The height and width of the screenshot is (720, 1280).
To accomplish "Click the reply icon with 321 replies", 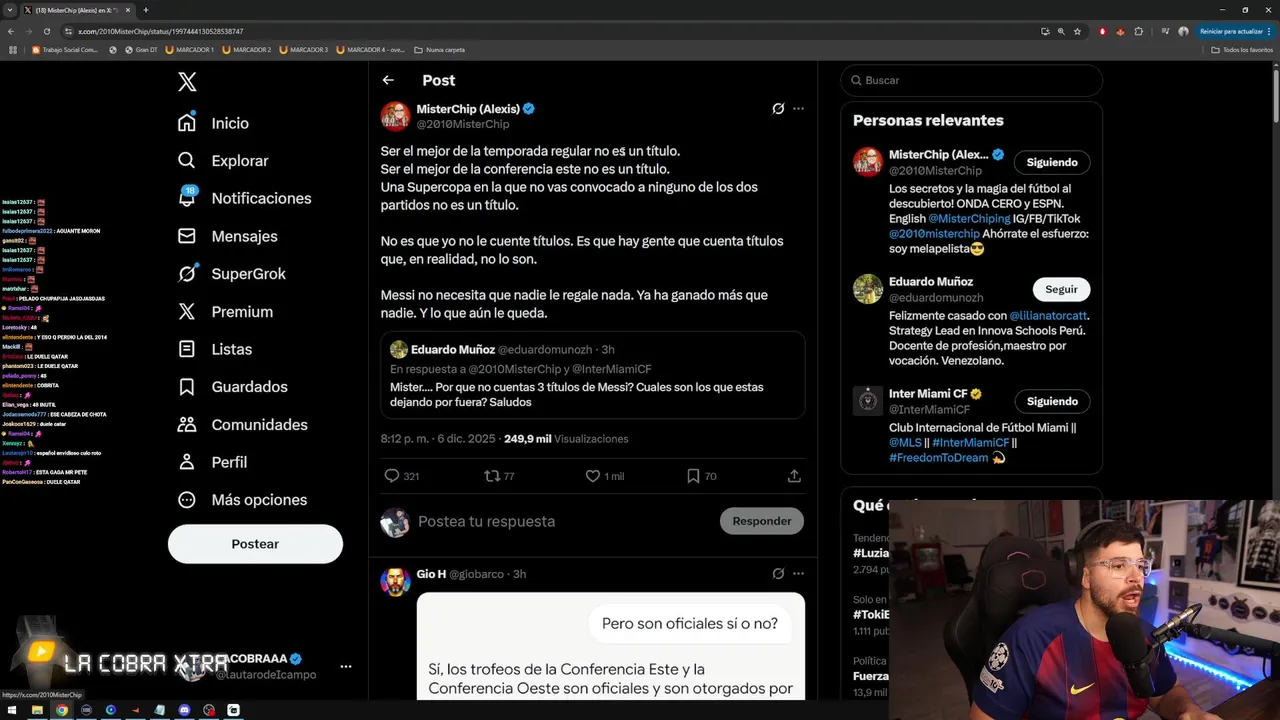I will click(392, 476).
